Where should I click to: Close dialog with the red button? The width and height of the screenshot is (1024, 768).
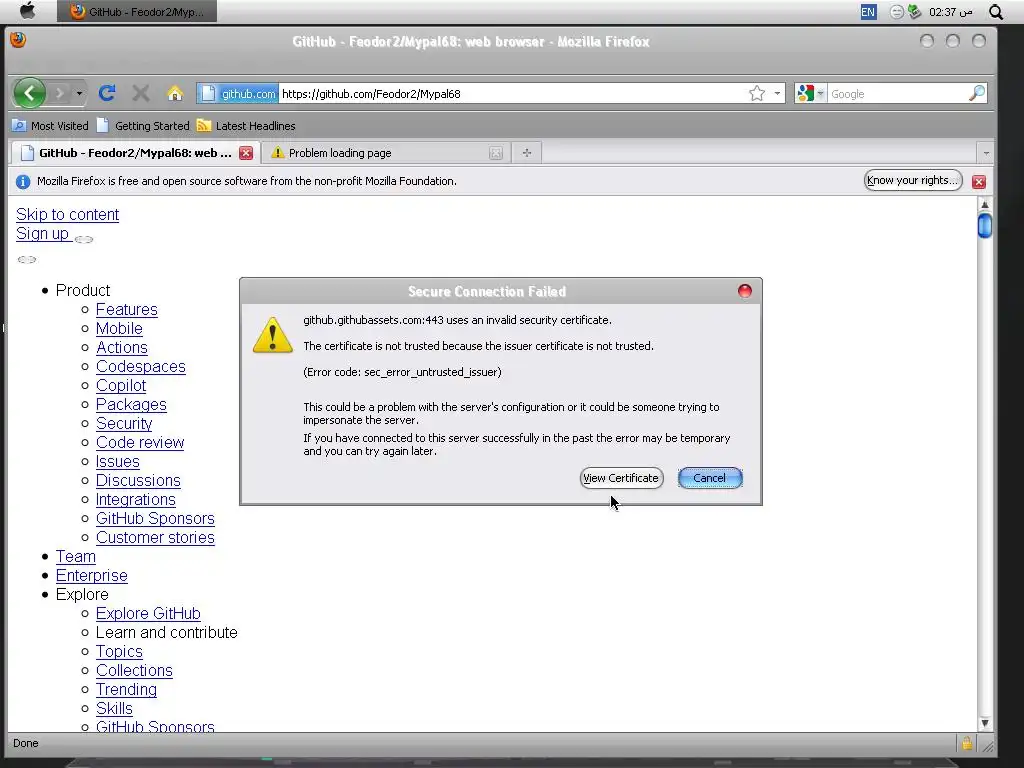(x=744, y=291)
